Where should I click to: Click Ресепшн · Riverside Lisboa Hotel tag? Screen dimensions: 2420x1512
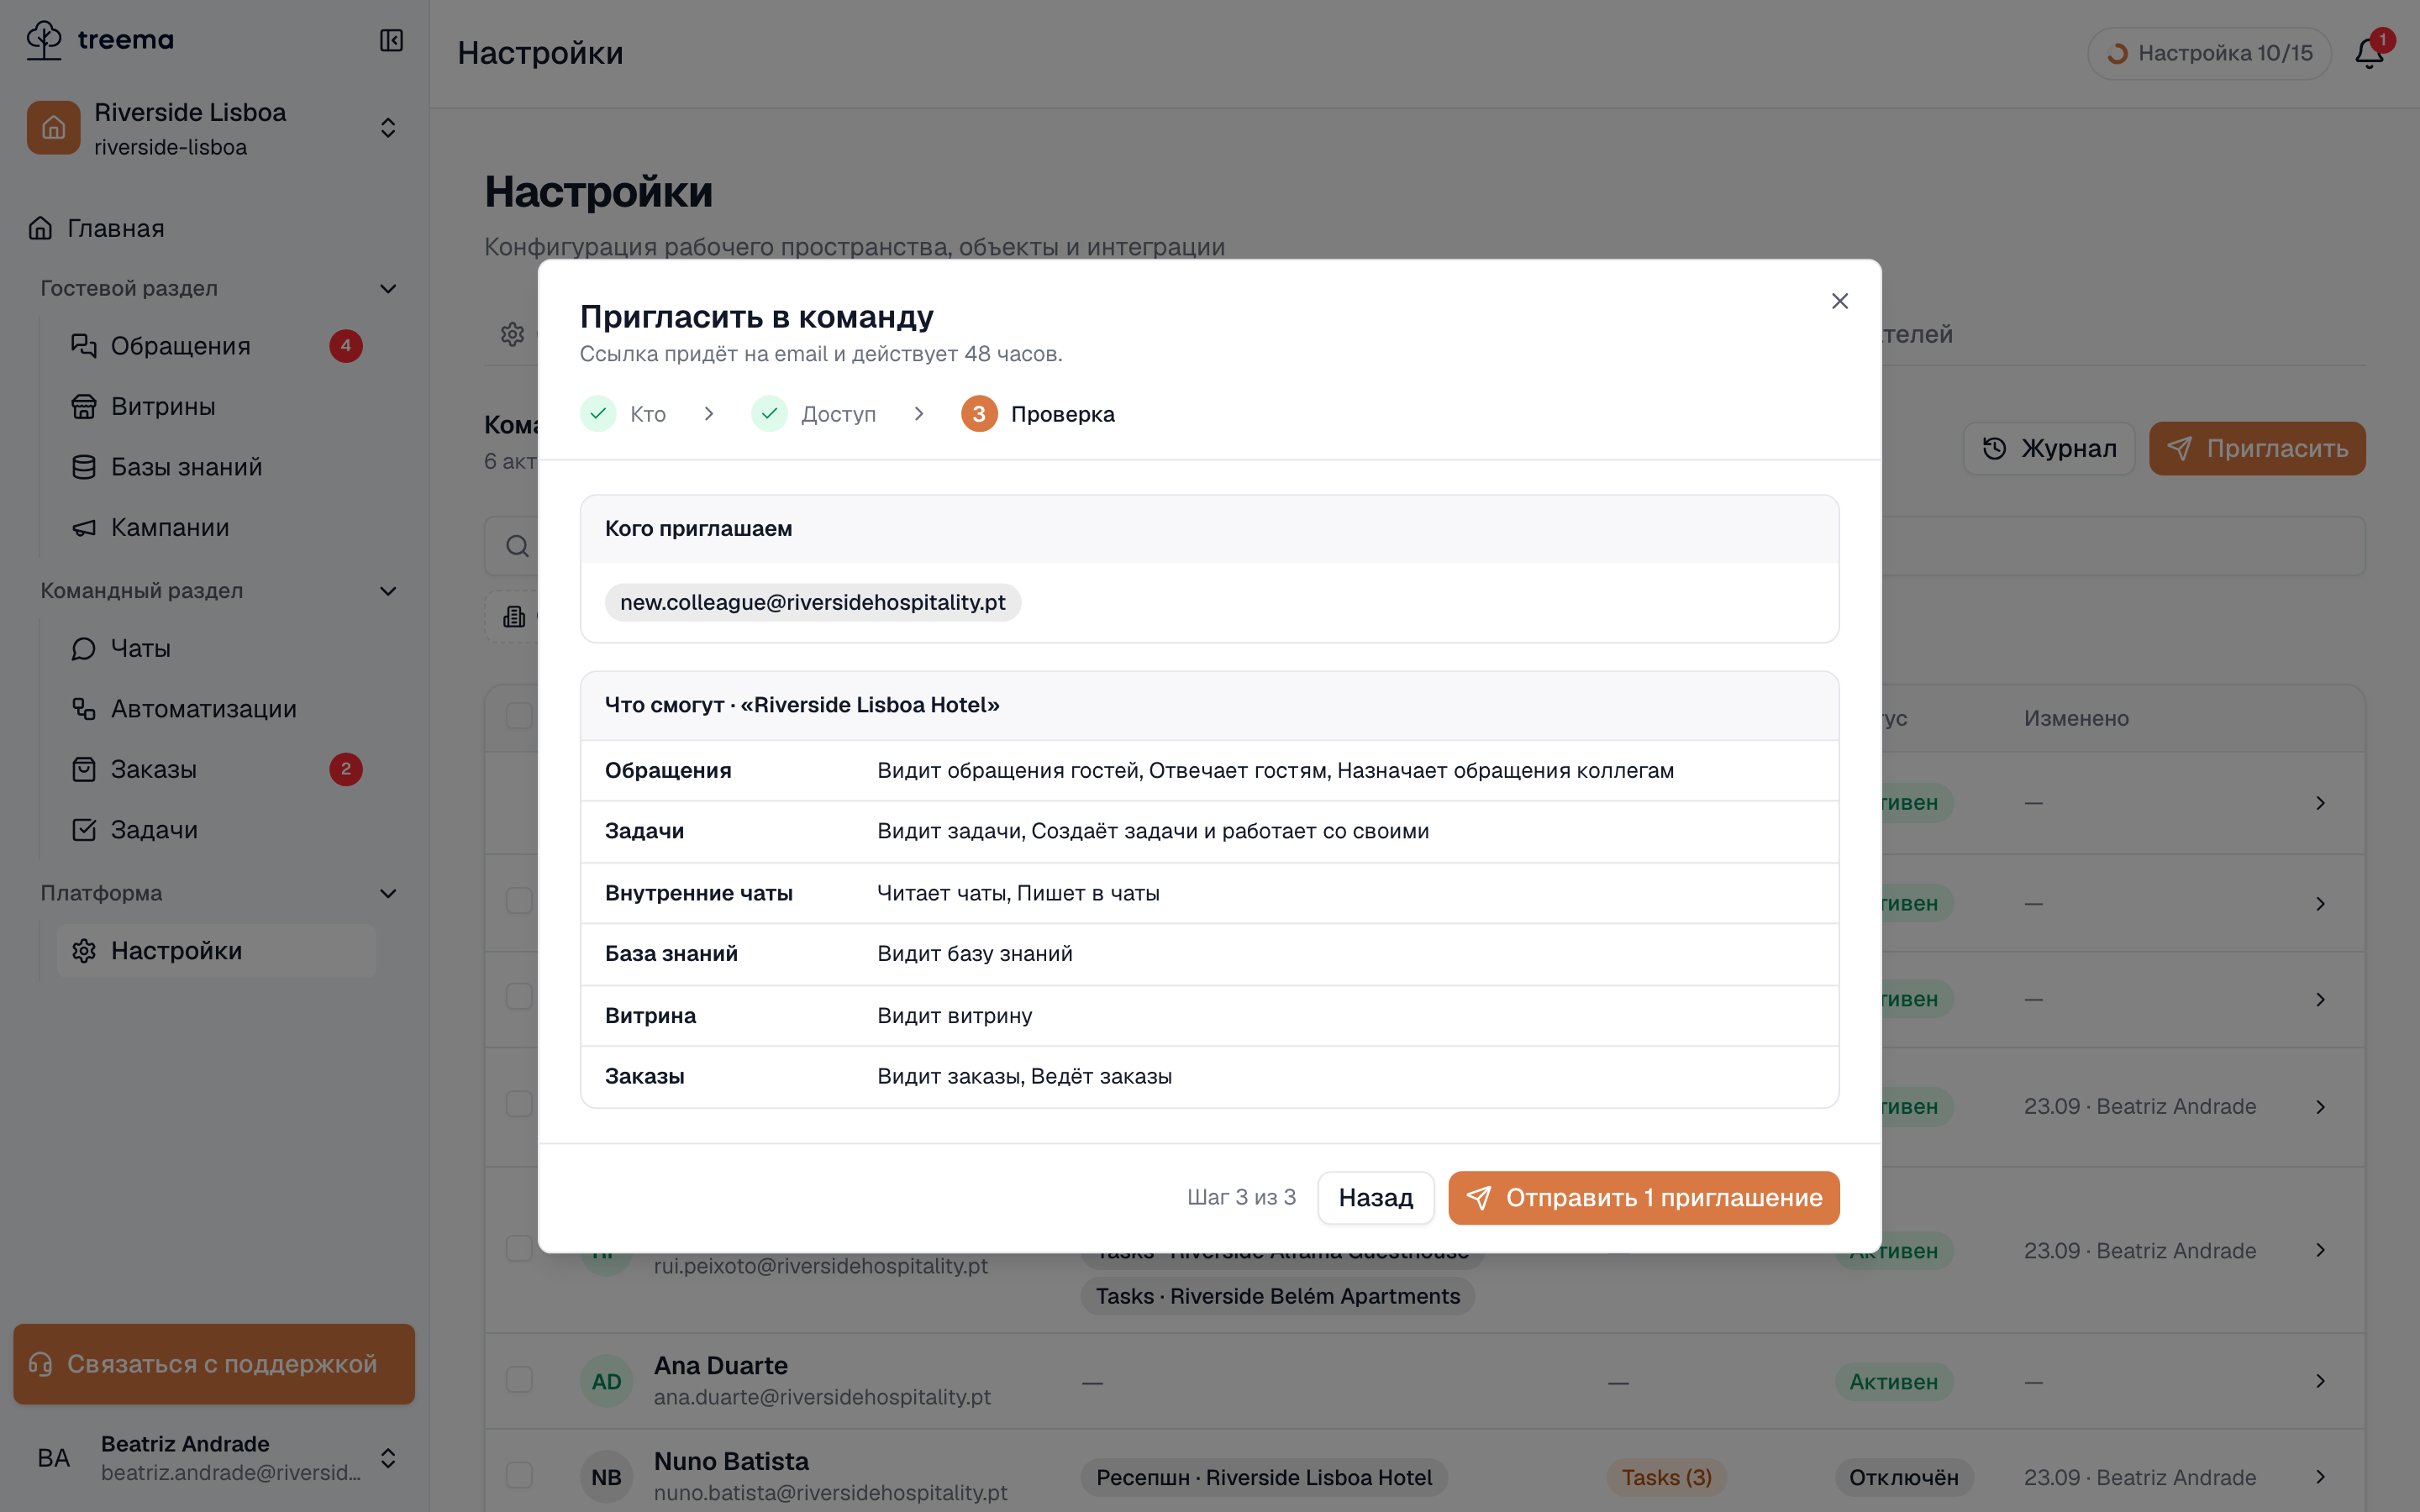(1264, 1477)
